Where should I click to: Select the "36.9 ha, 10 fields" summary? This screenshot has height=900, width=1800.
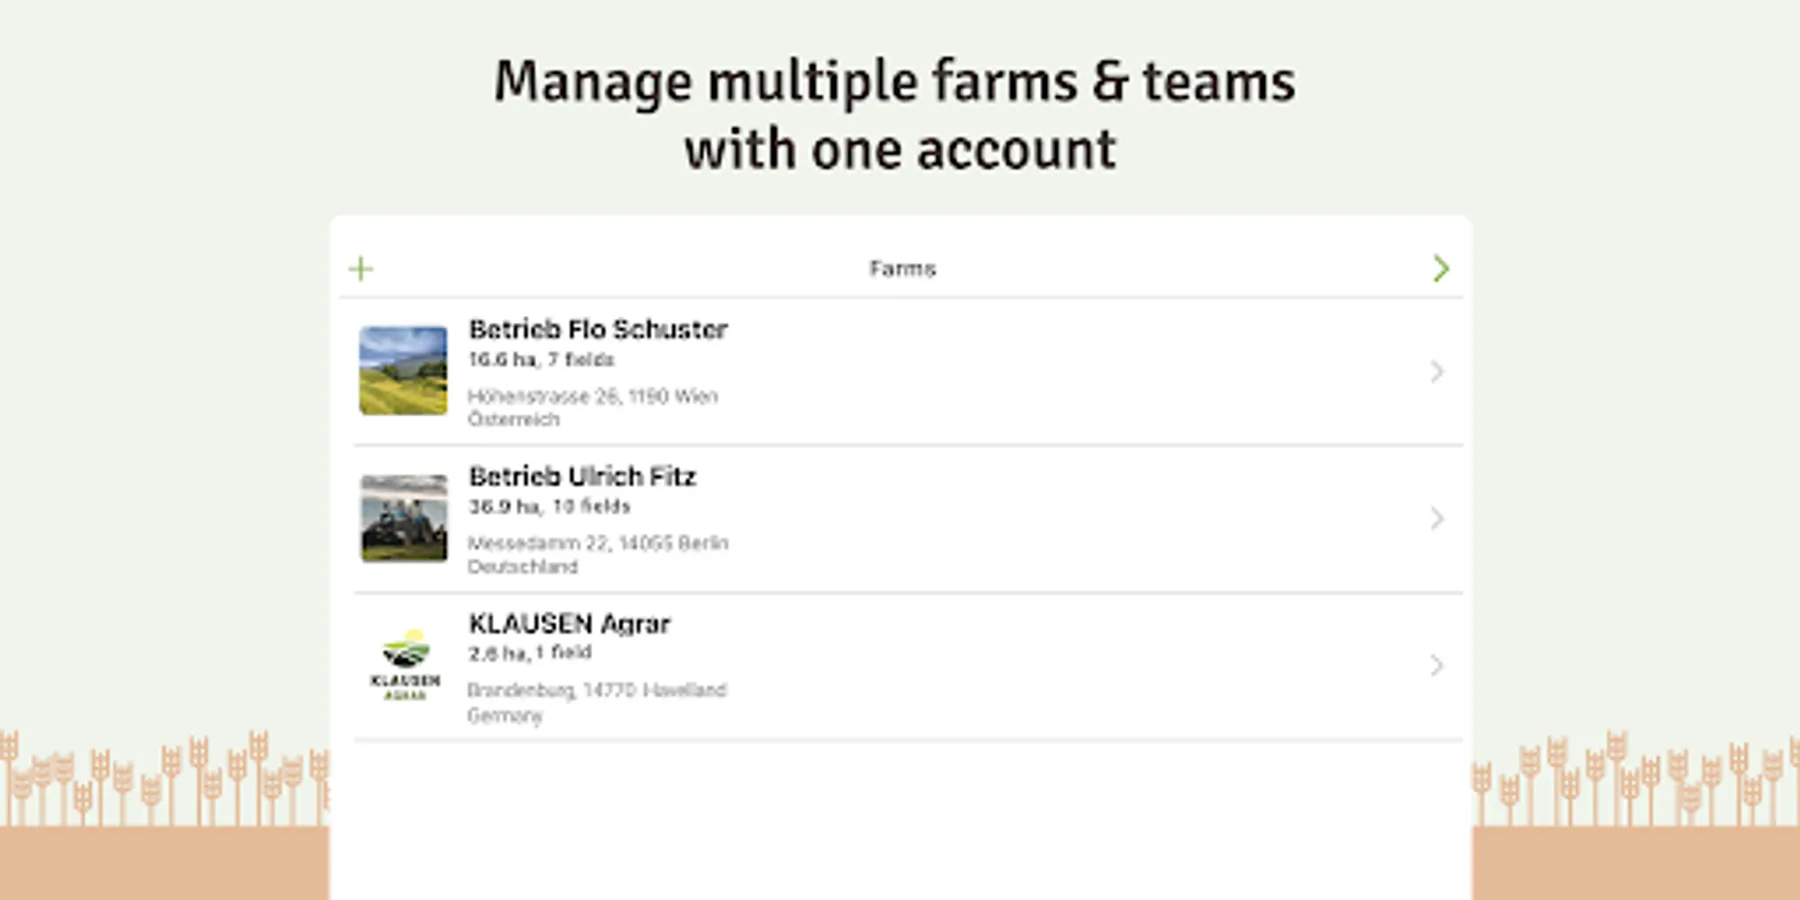point(549,507)
